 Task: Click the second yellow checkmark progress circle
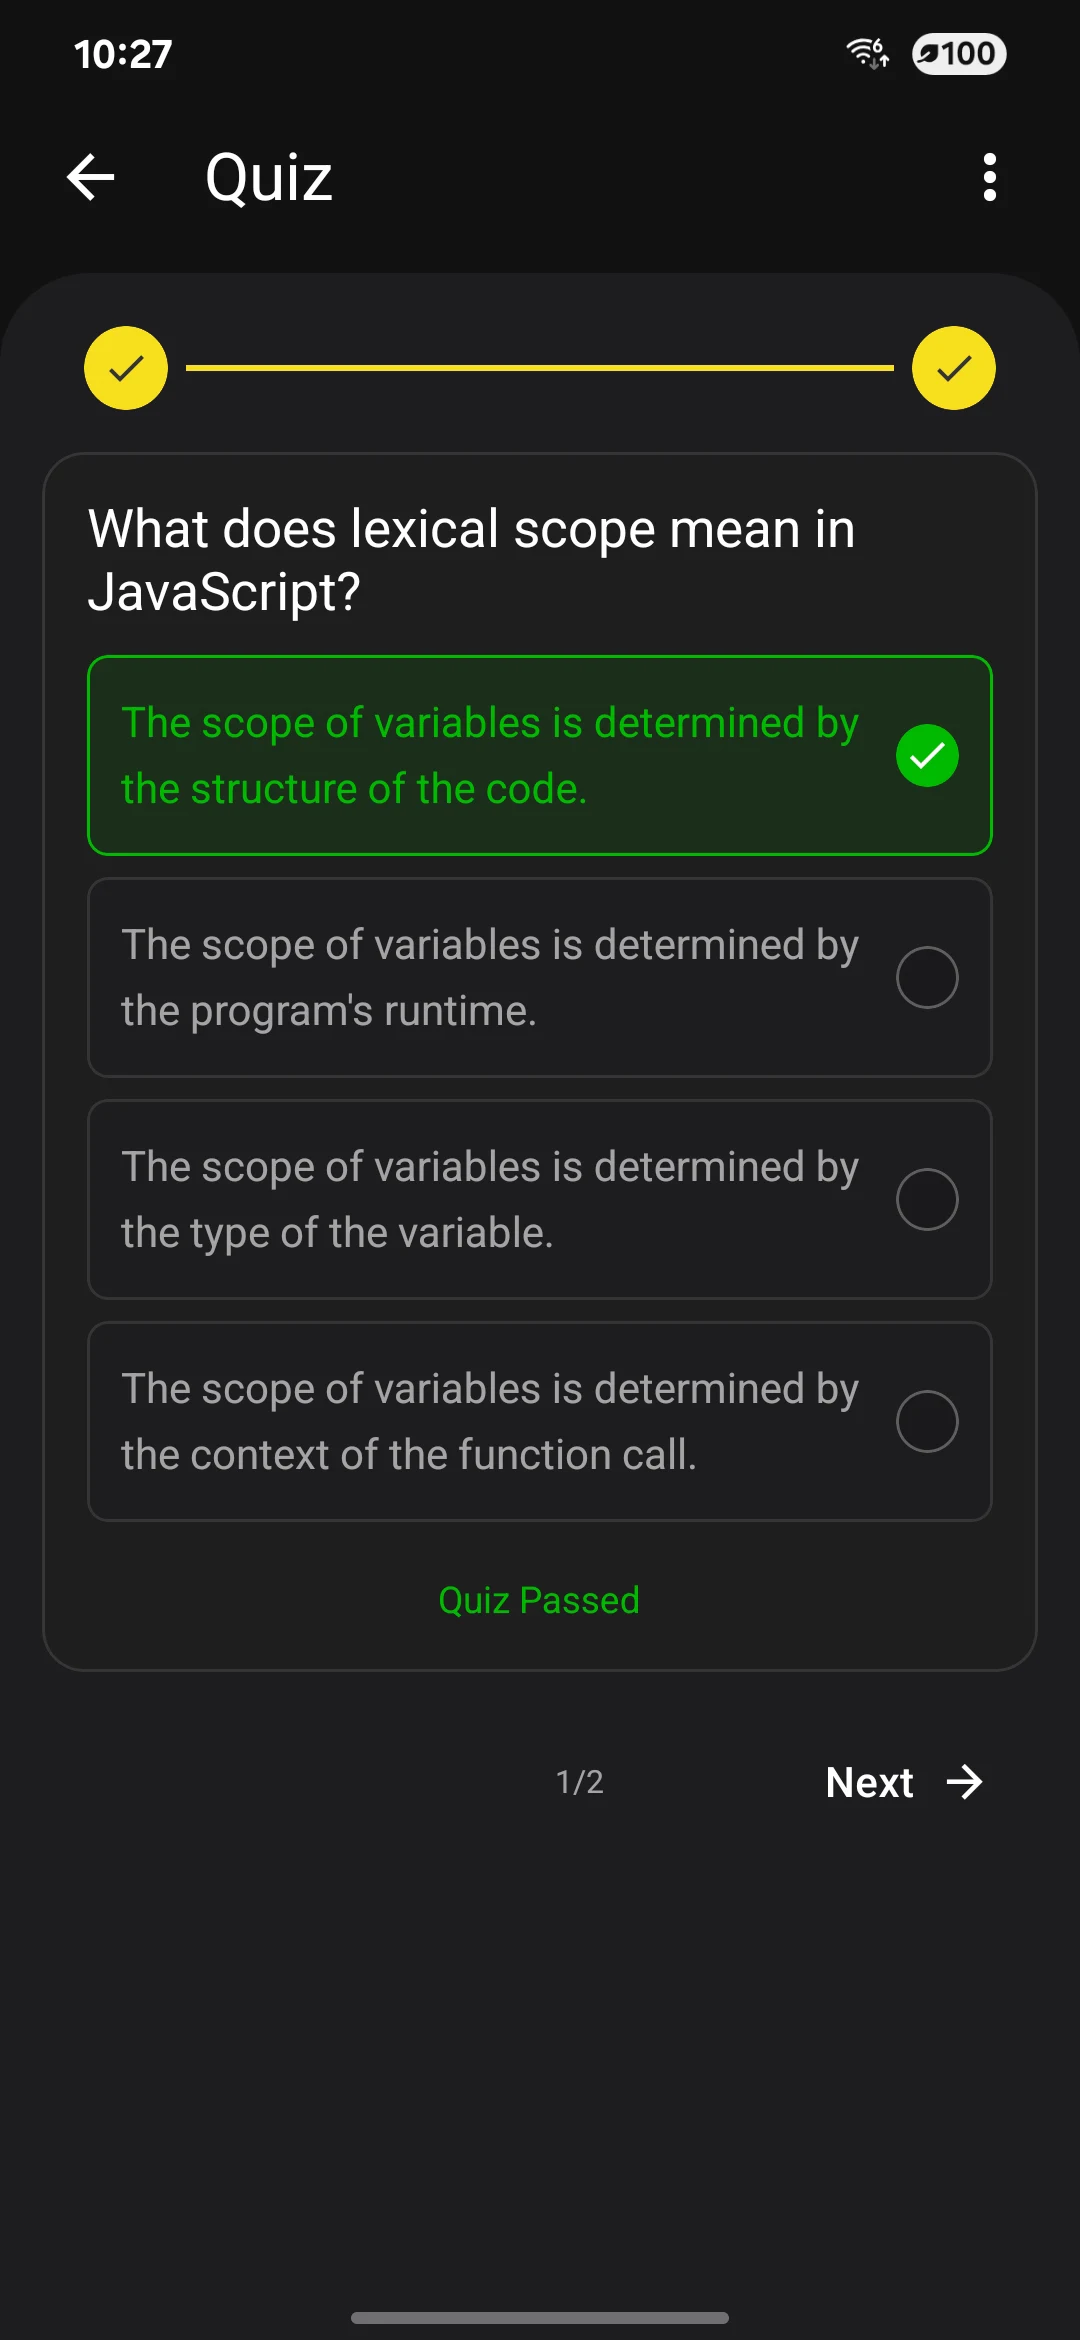tap(954, 368)
